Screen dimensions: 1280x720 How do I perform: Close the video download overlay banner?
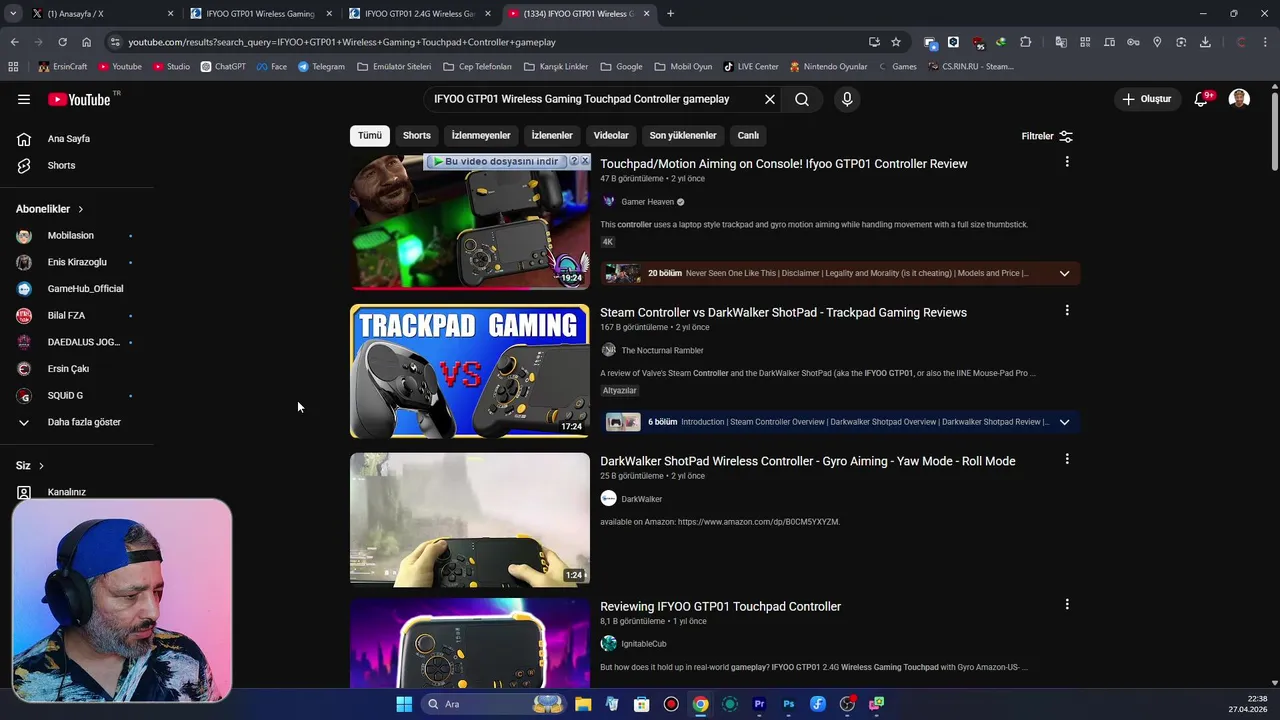pyautogui.click(x=585, y=161)
